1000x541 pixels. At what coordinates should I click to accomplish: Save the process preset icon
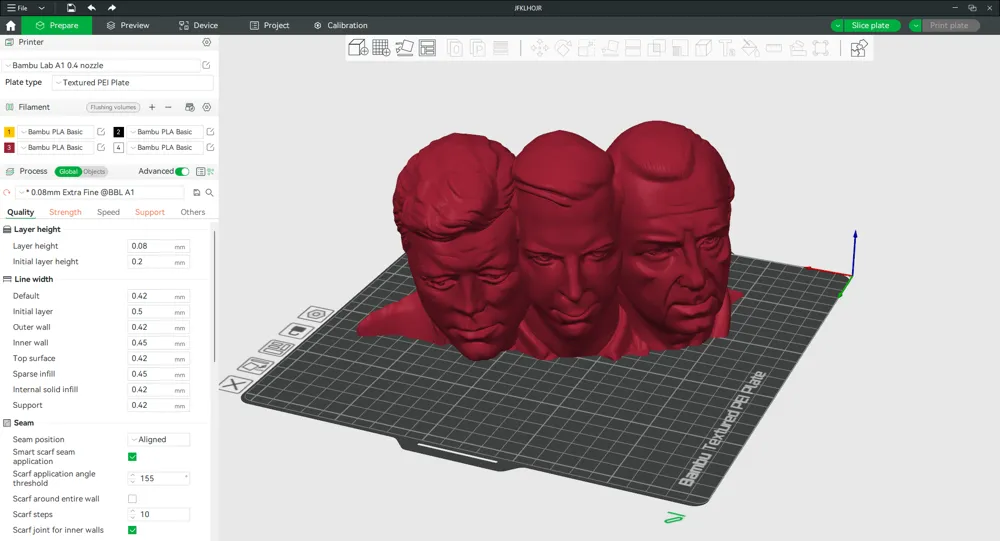click(196, 192)
